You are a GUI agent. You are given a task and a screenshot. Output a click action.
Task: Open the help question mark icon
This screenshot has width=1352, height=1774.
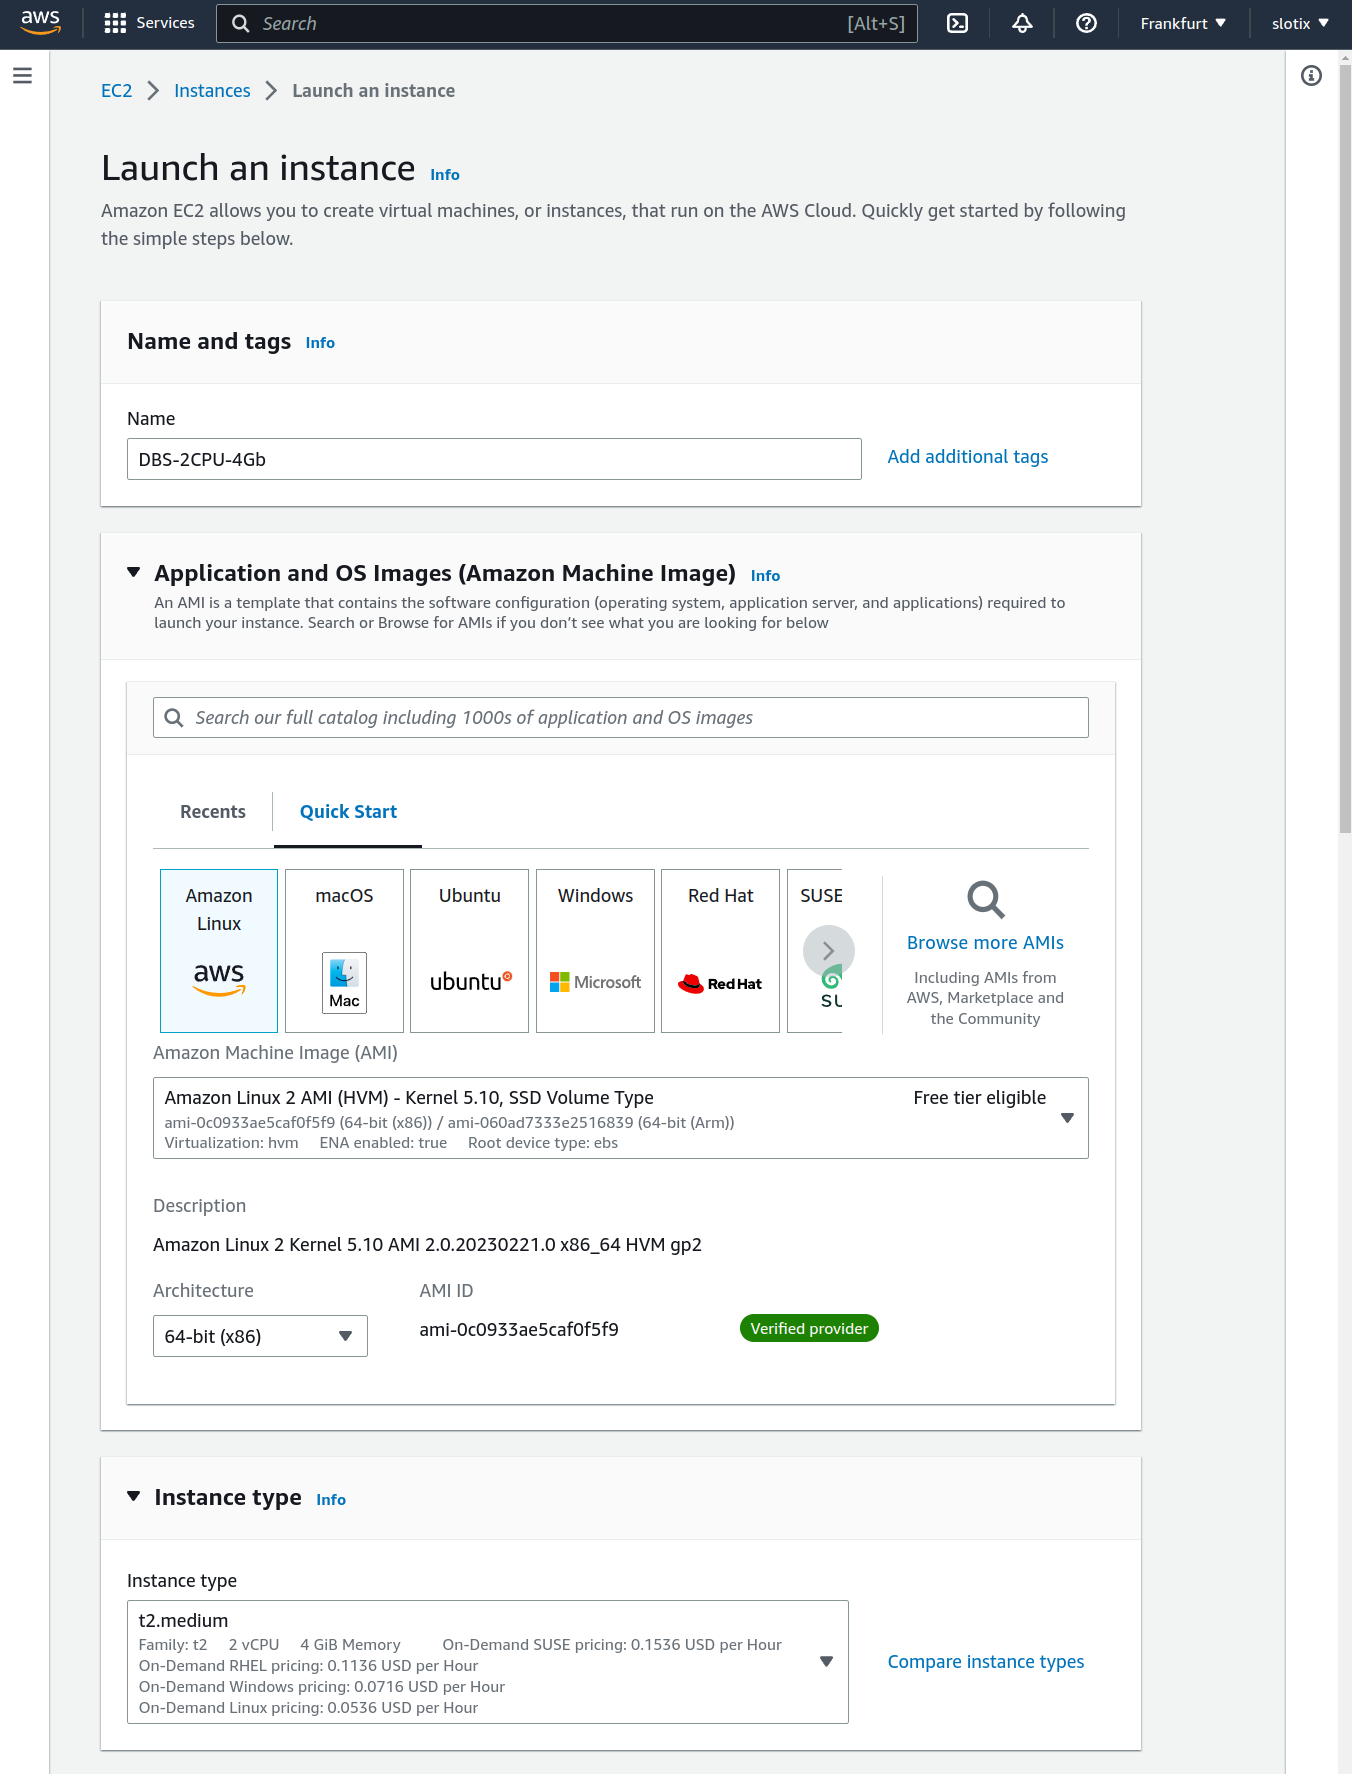pyautogui.click(x=1086, y=23)
